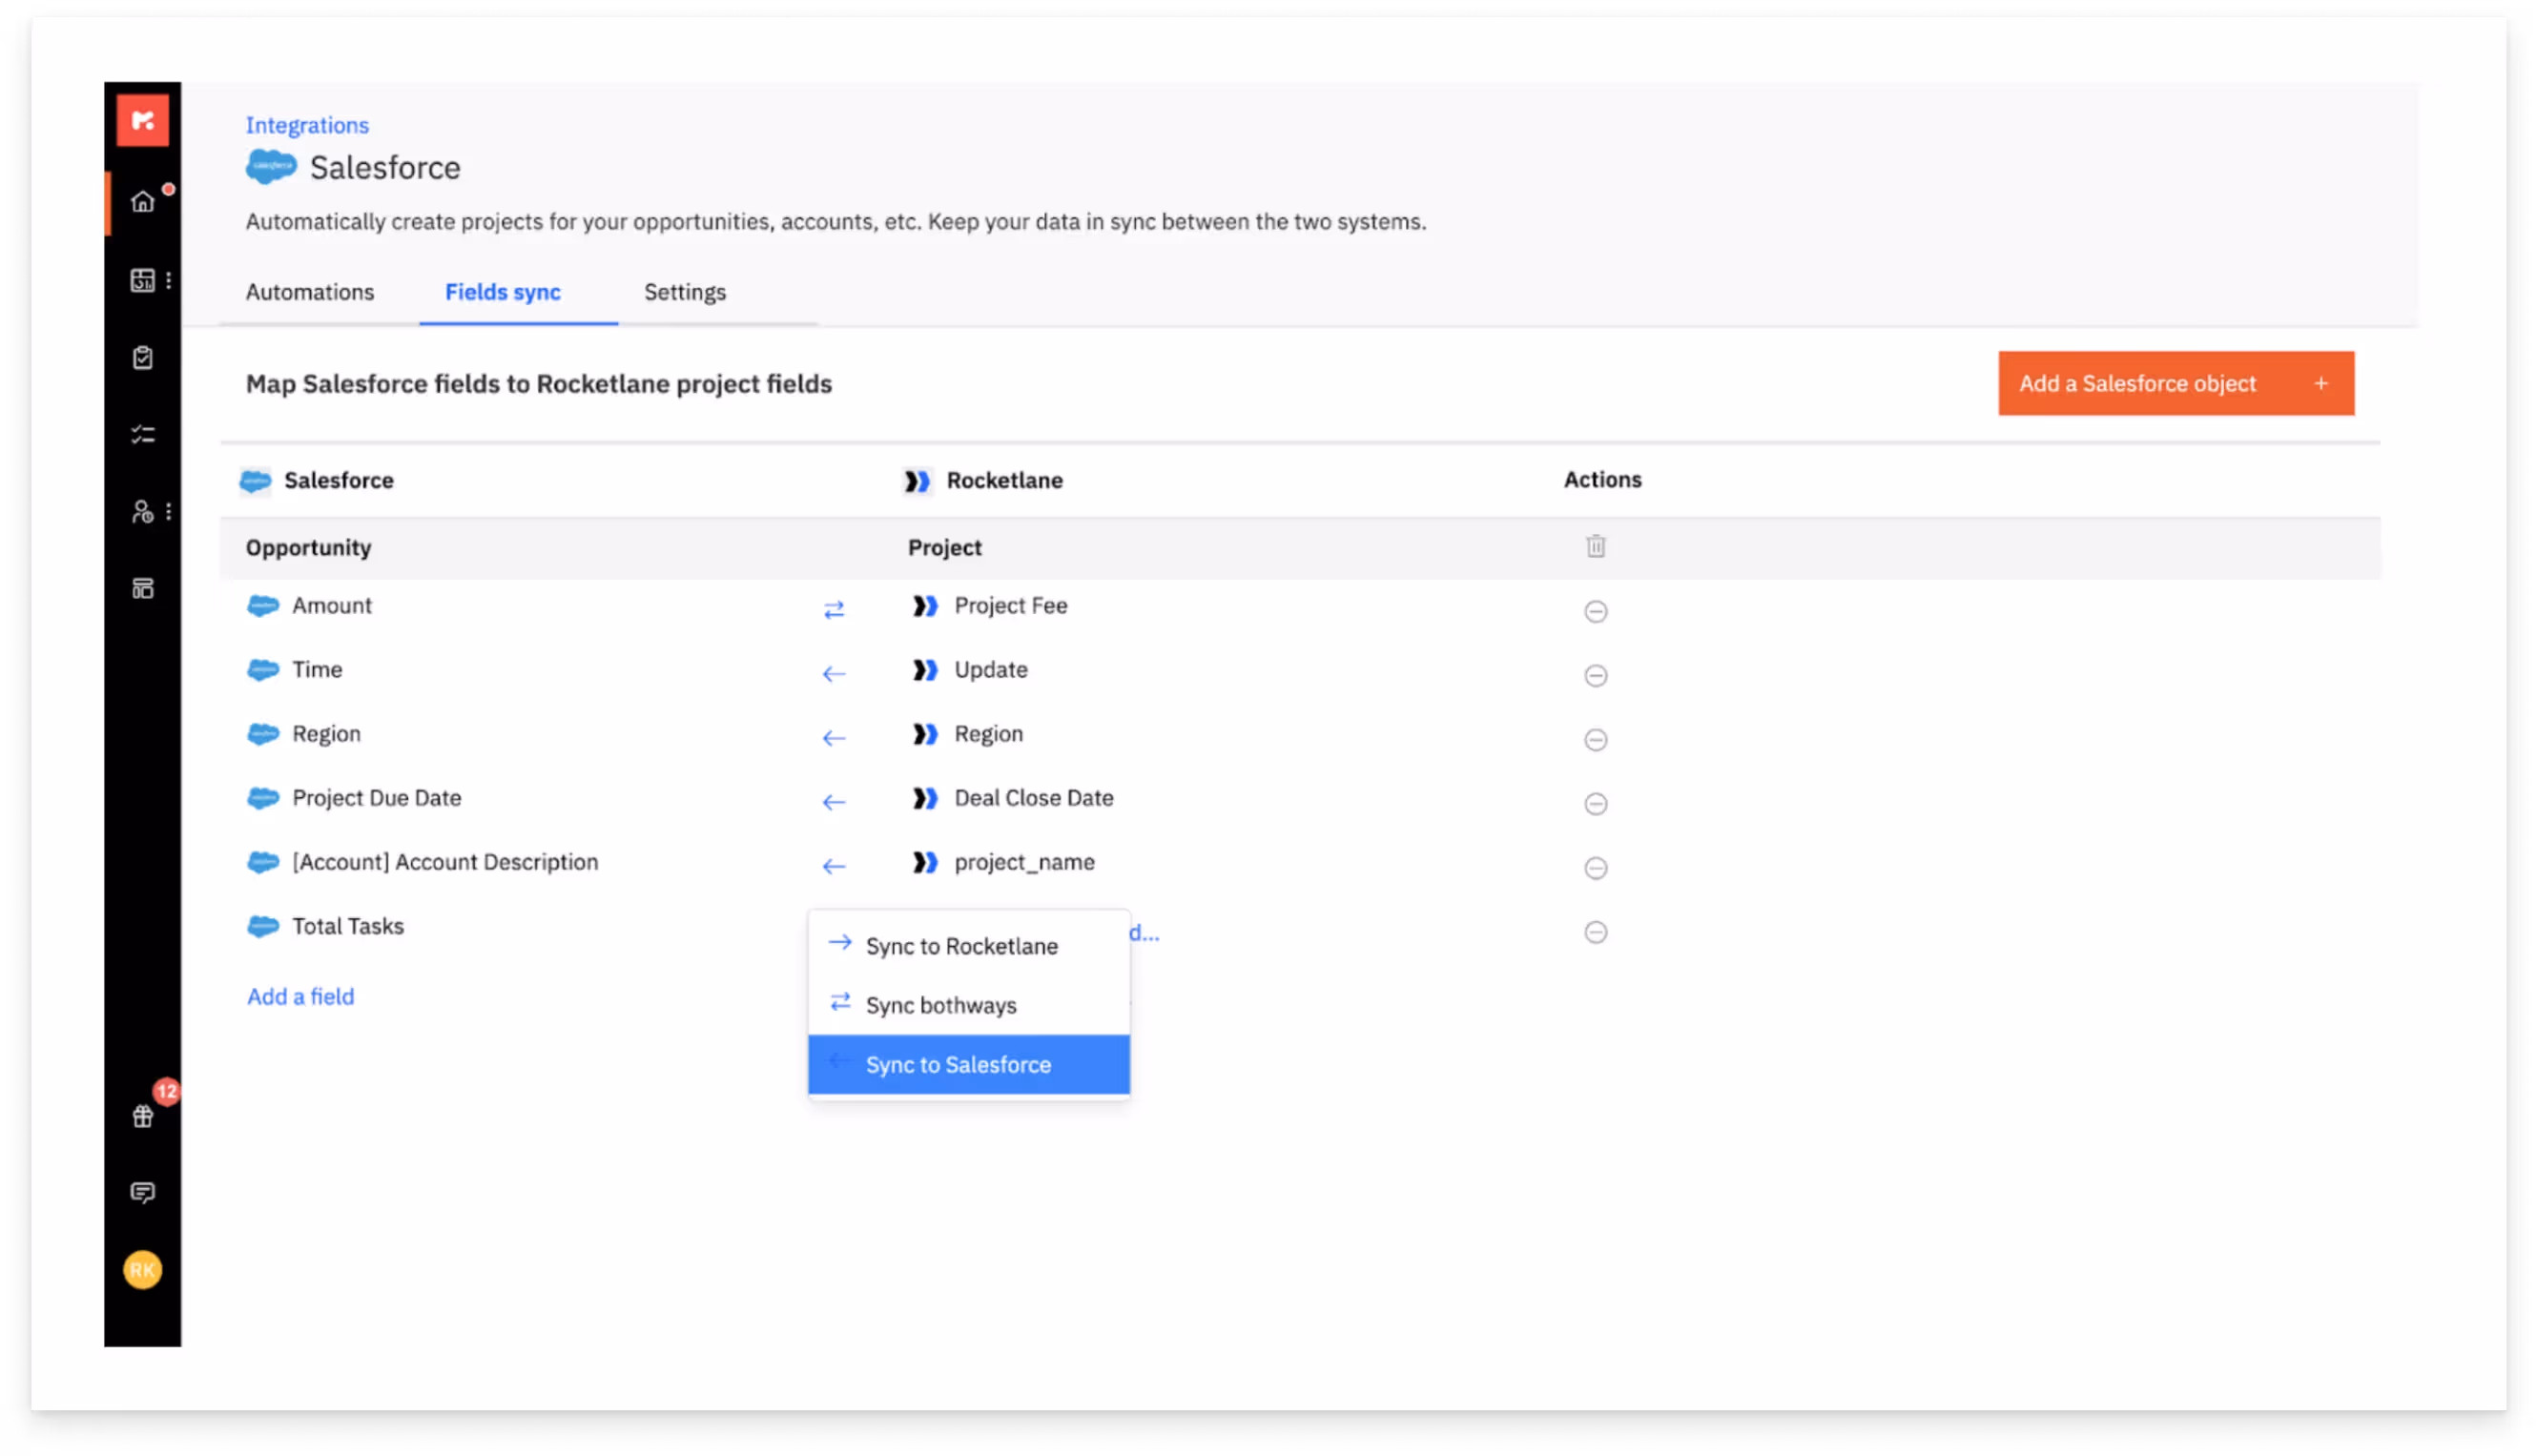The width and height of the screenshot is (2537, 1456).
Task: Click the Update Rocketlane field
Action: click(x=990, y=669)
